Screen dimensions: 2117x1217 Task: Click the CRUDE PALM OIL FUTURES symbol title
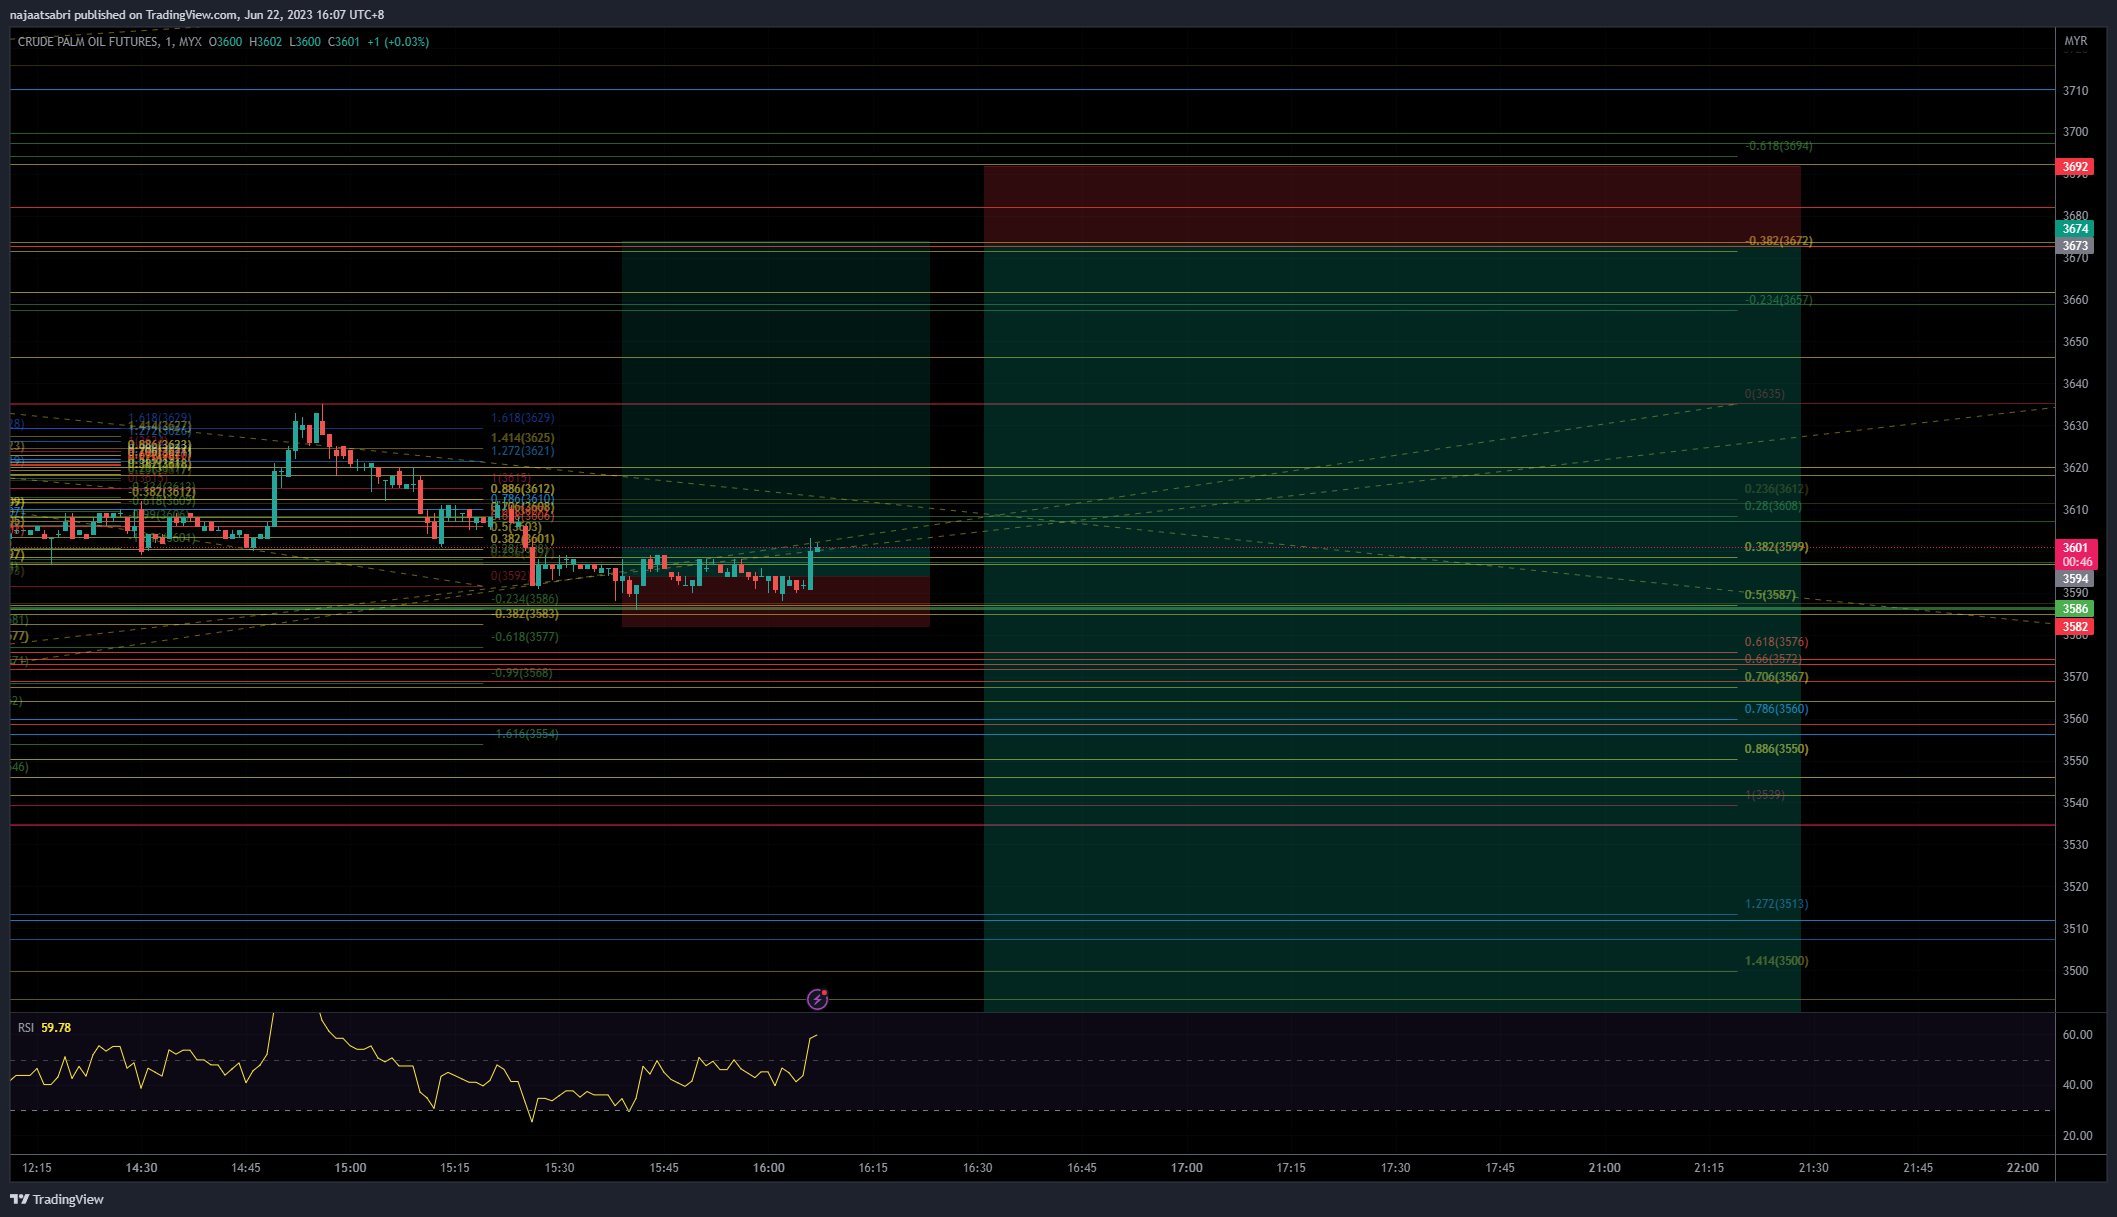tap(88, 42)
